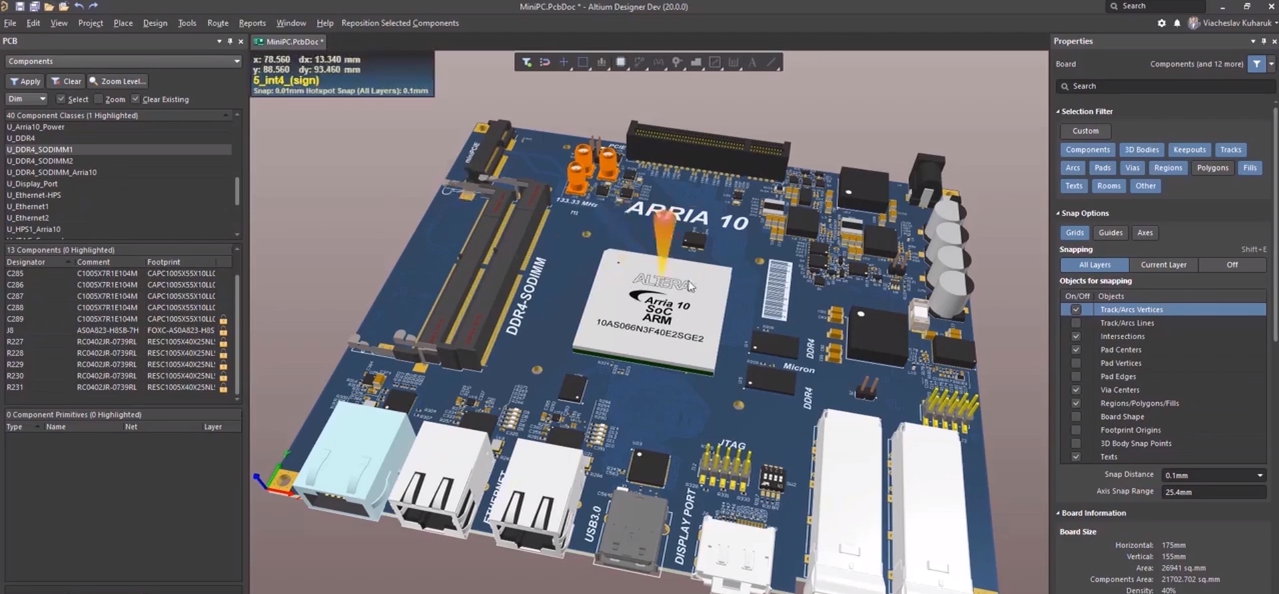
Task: Select the move objects cross icon
Action: coord(564,62)
